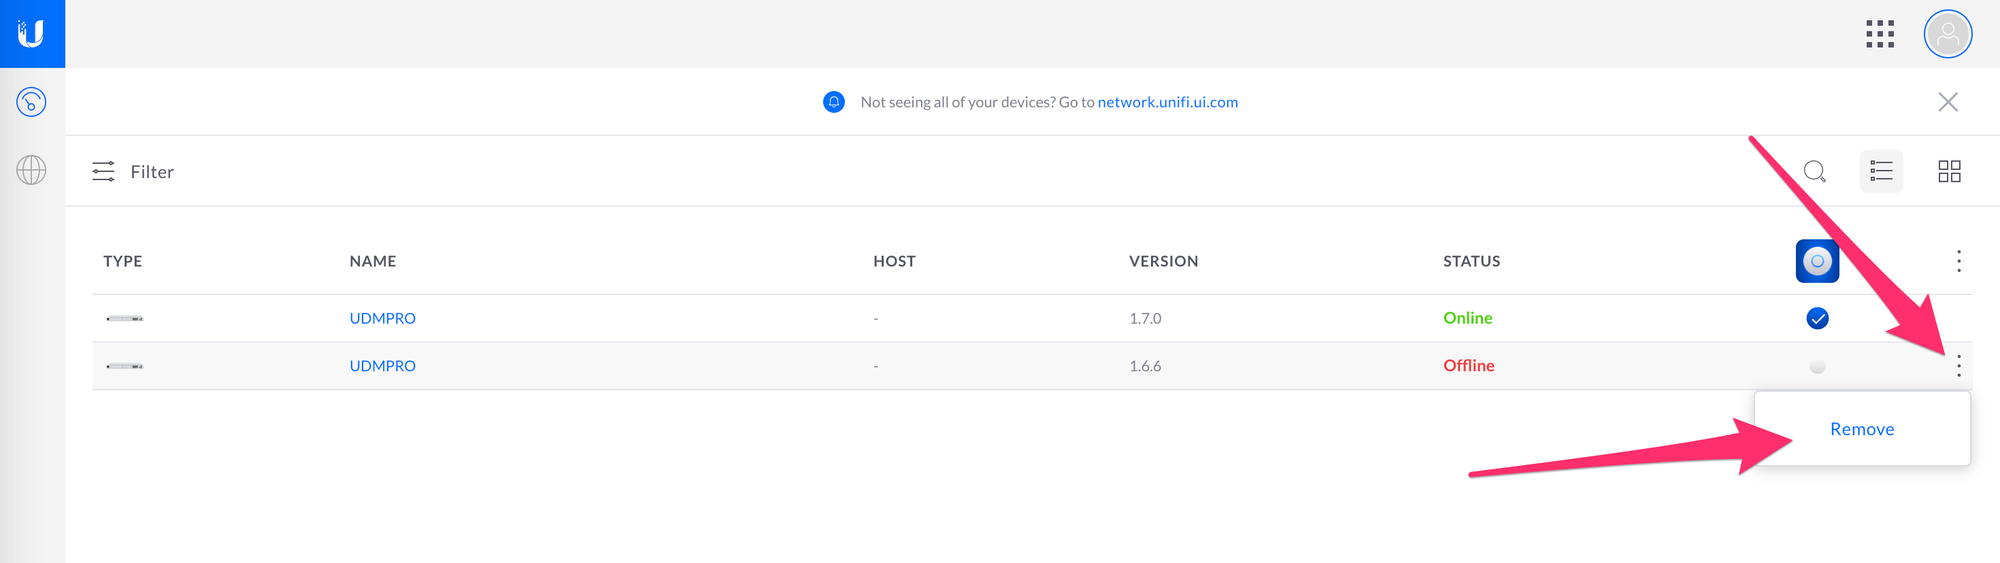Click the search magnifier icon

coord(1814,171)
